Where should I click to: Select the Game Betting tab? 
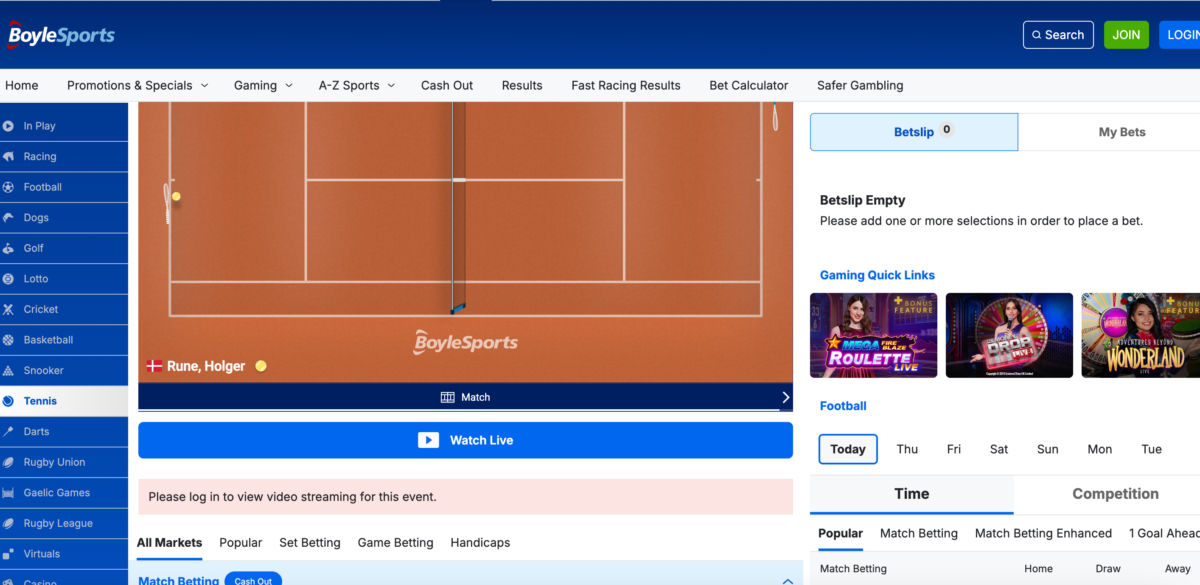pos(396,543)
